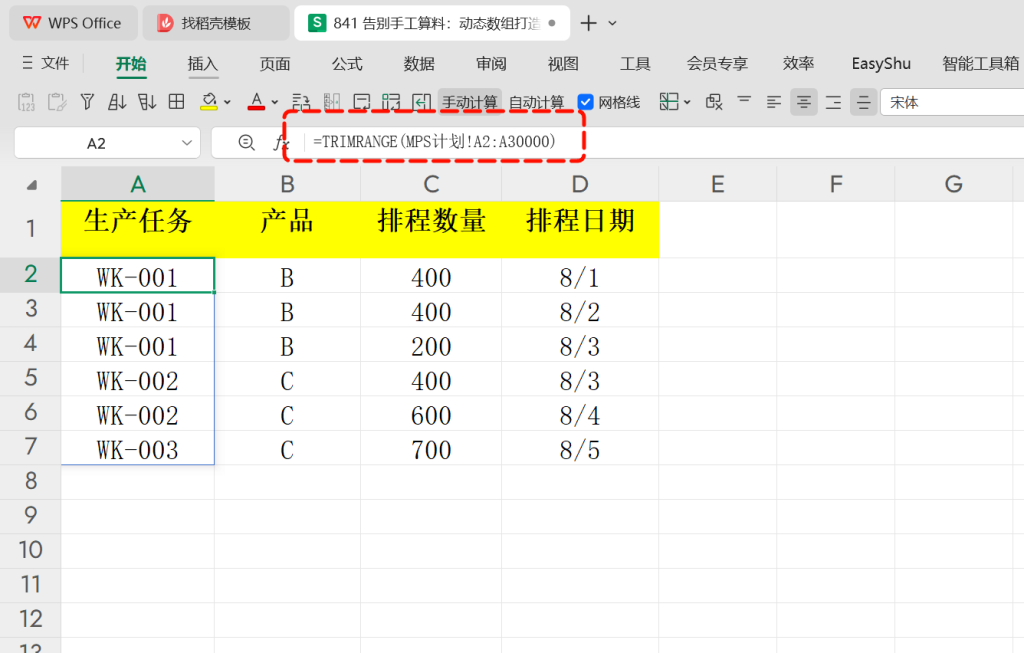Click the align left icon

tap(774, 103)
